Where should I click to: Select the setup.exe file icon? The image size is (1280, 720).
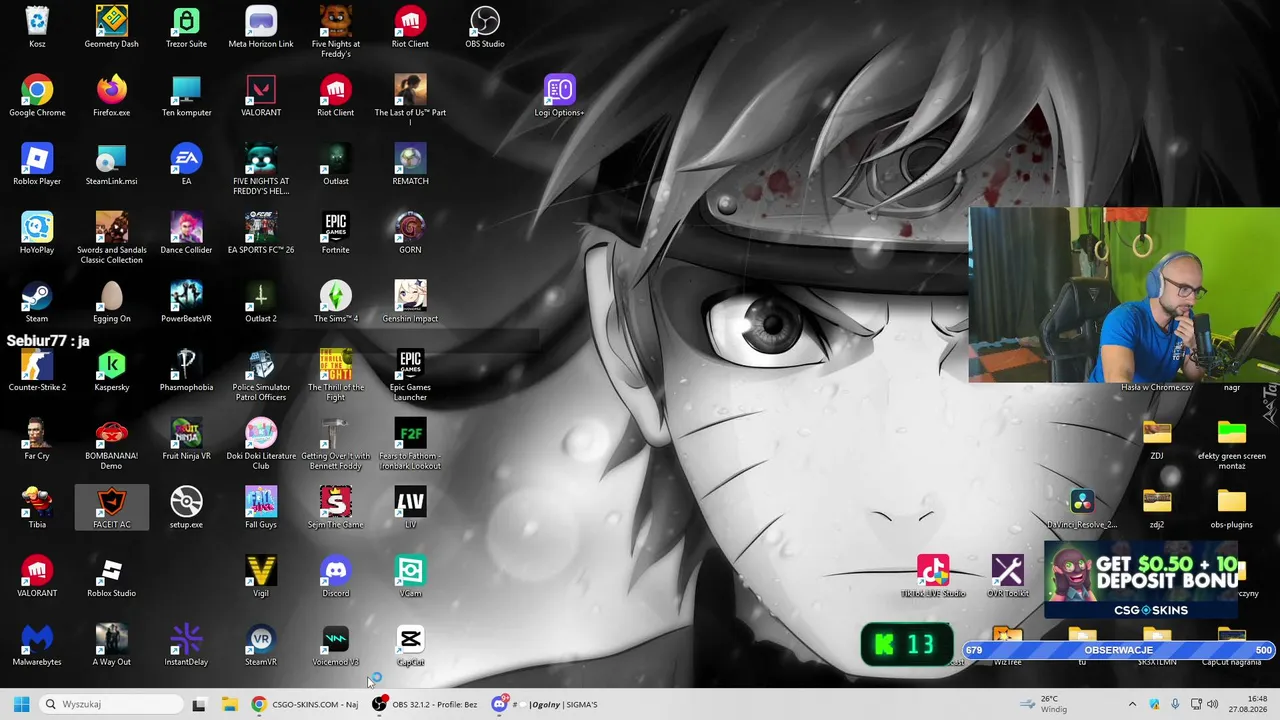pos(186,508)
